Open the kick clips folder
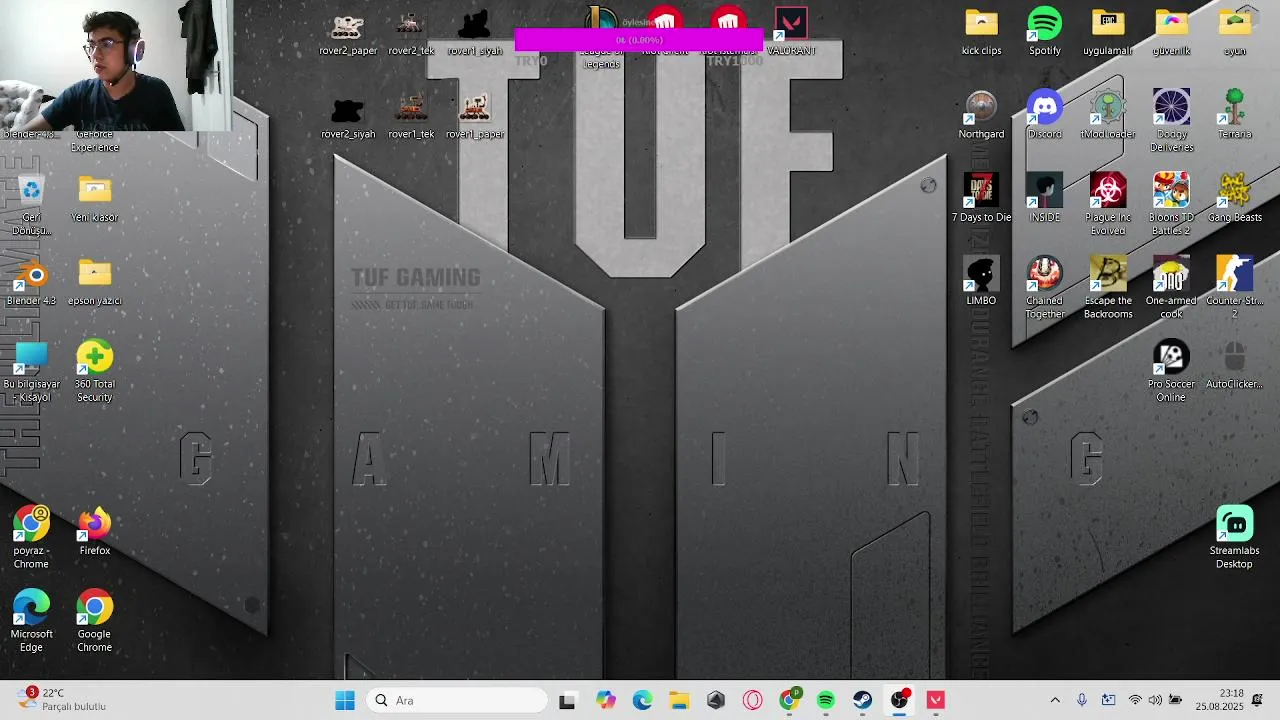Viewport: 1280px width, 720px height. 981,32
